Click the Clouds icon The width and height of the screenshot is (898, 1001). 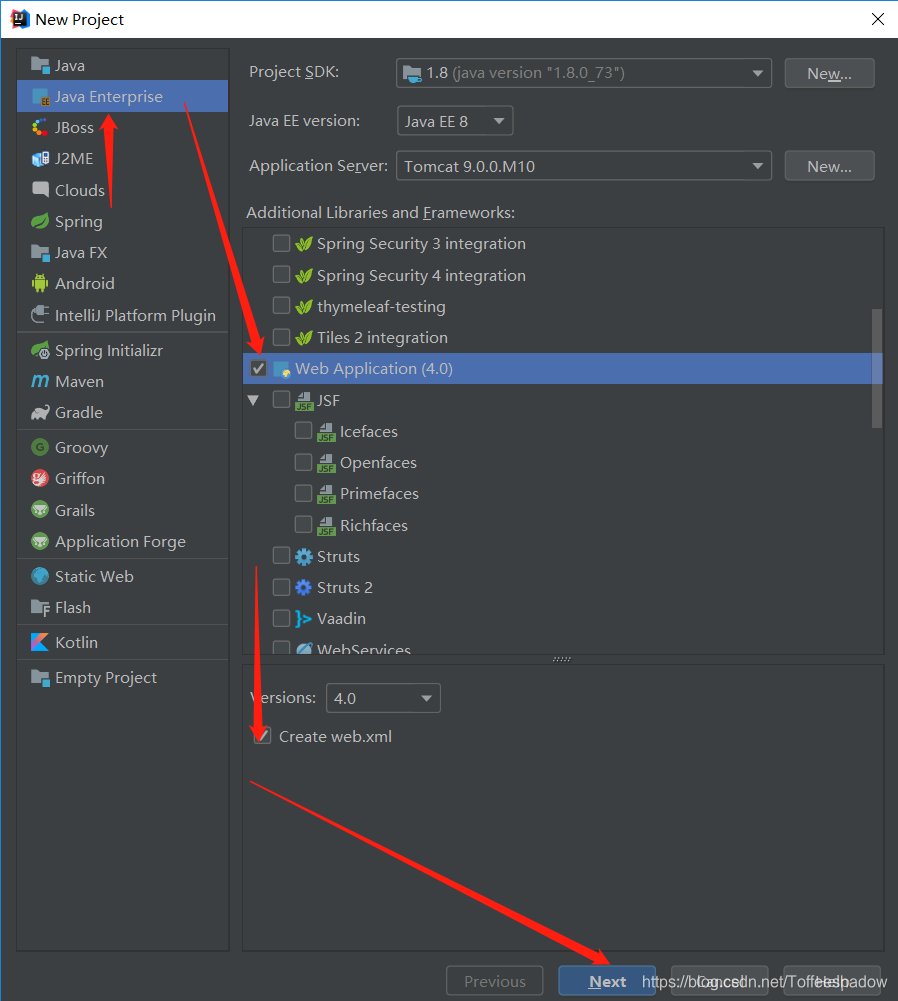point(40,190)
